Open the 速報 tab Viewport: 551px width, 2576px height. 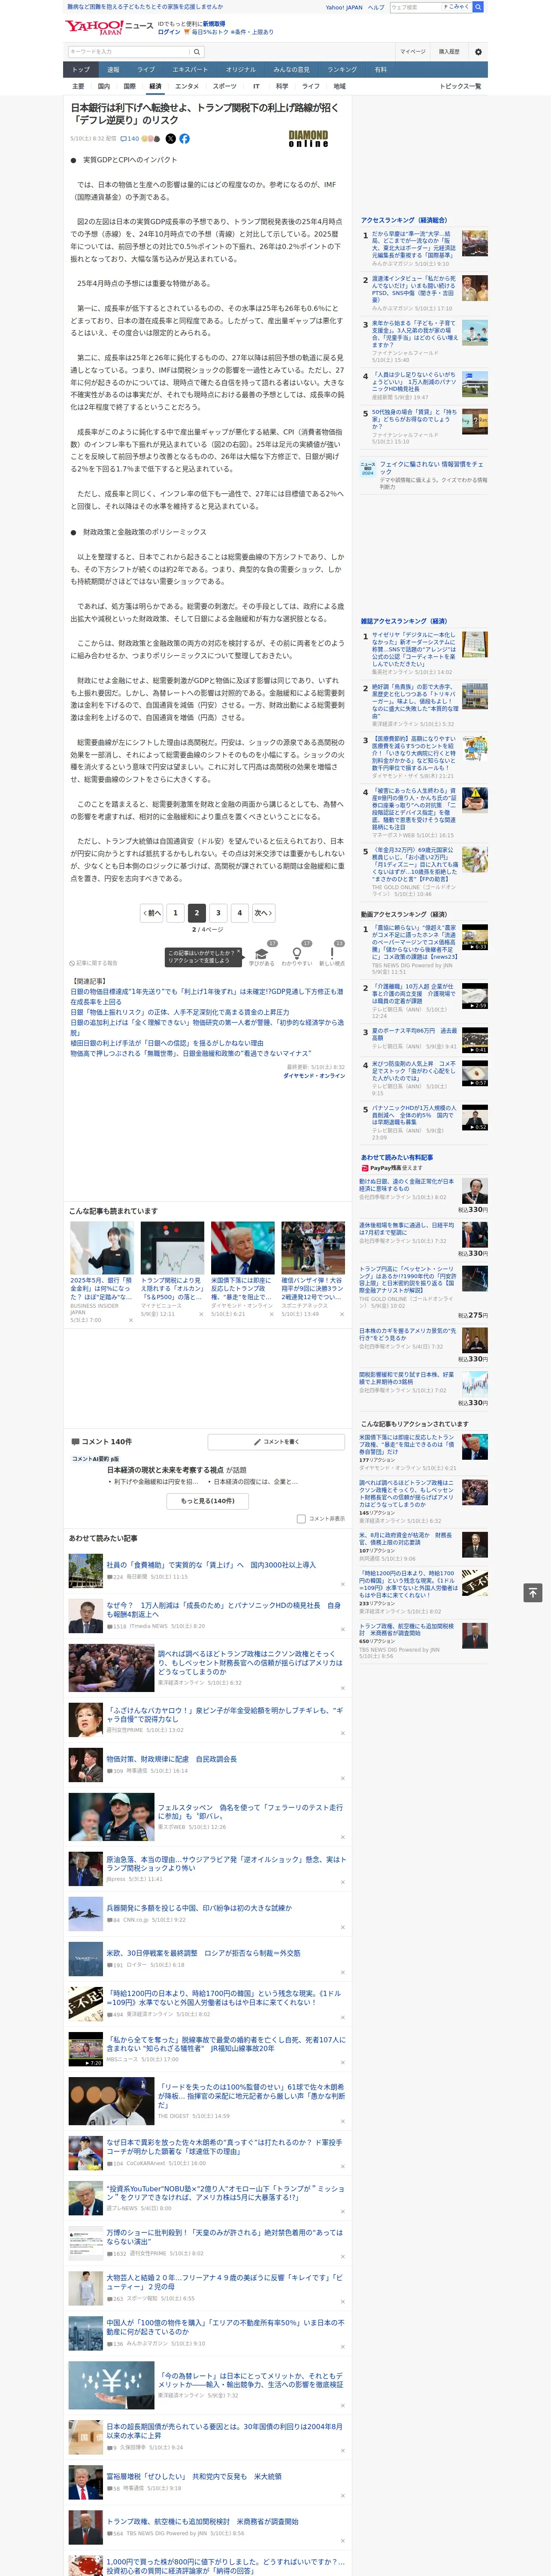113,70
